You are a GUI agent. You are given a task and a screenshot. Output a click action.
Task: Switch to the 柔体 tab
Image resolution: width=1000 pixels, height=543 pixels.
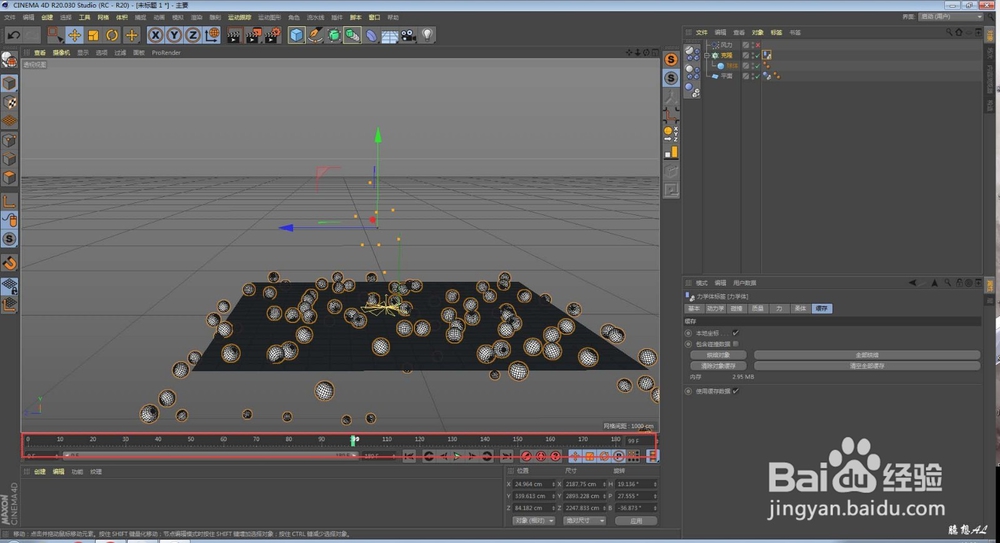click(800, 308)
